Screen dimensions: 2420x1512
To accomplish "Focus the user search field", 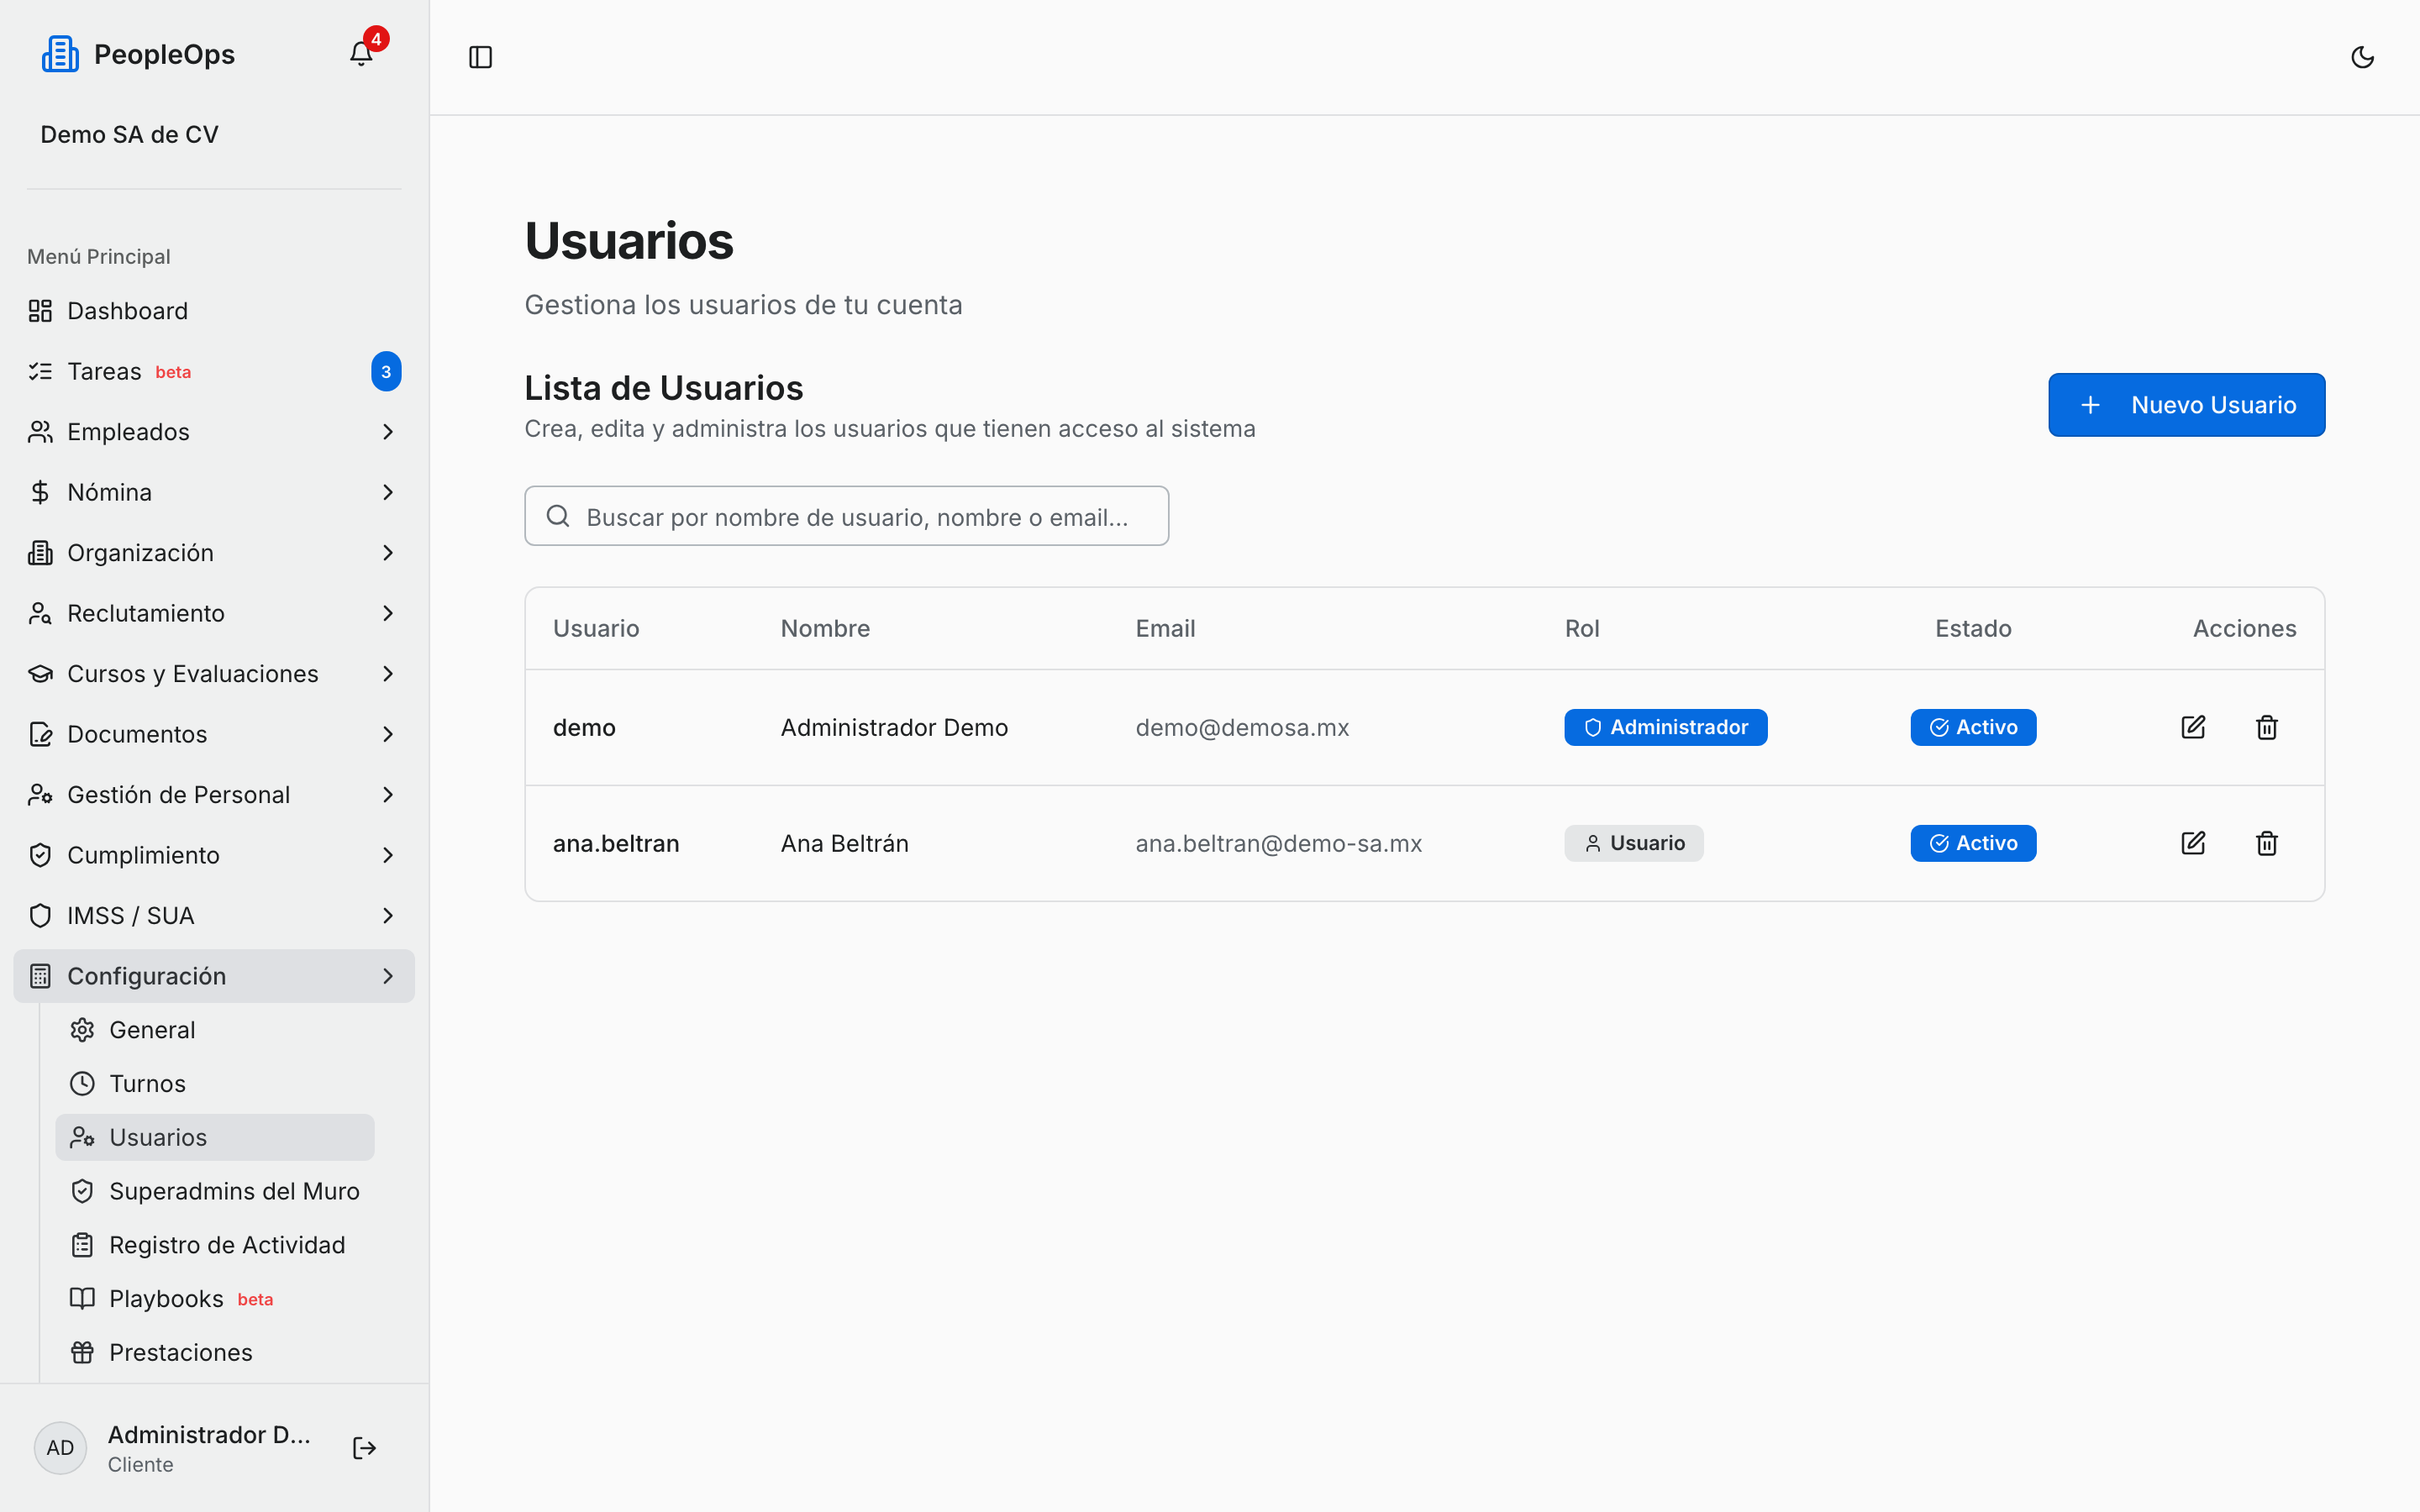I will tap(846, 516).
